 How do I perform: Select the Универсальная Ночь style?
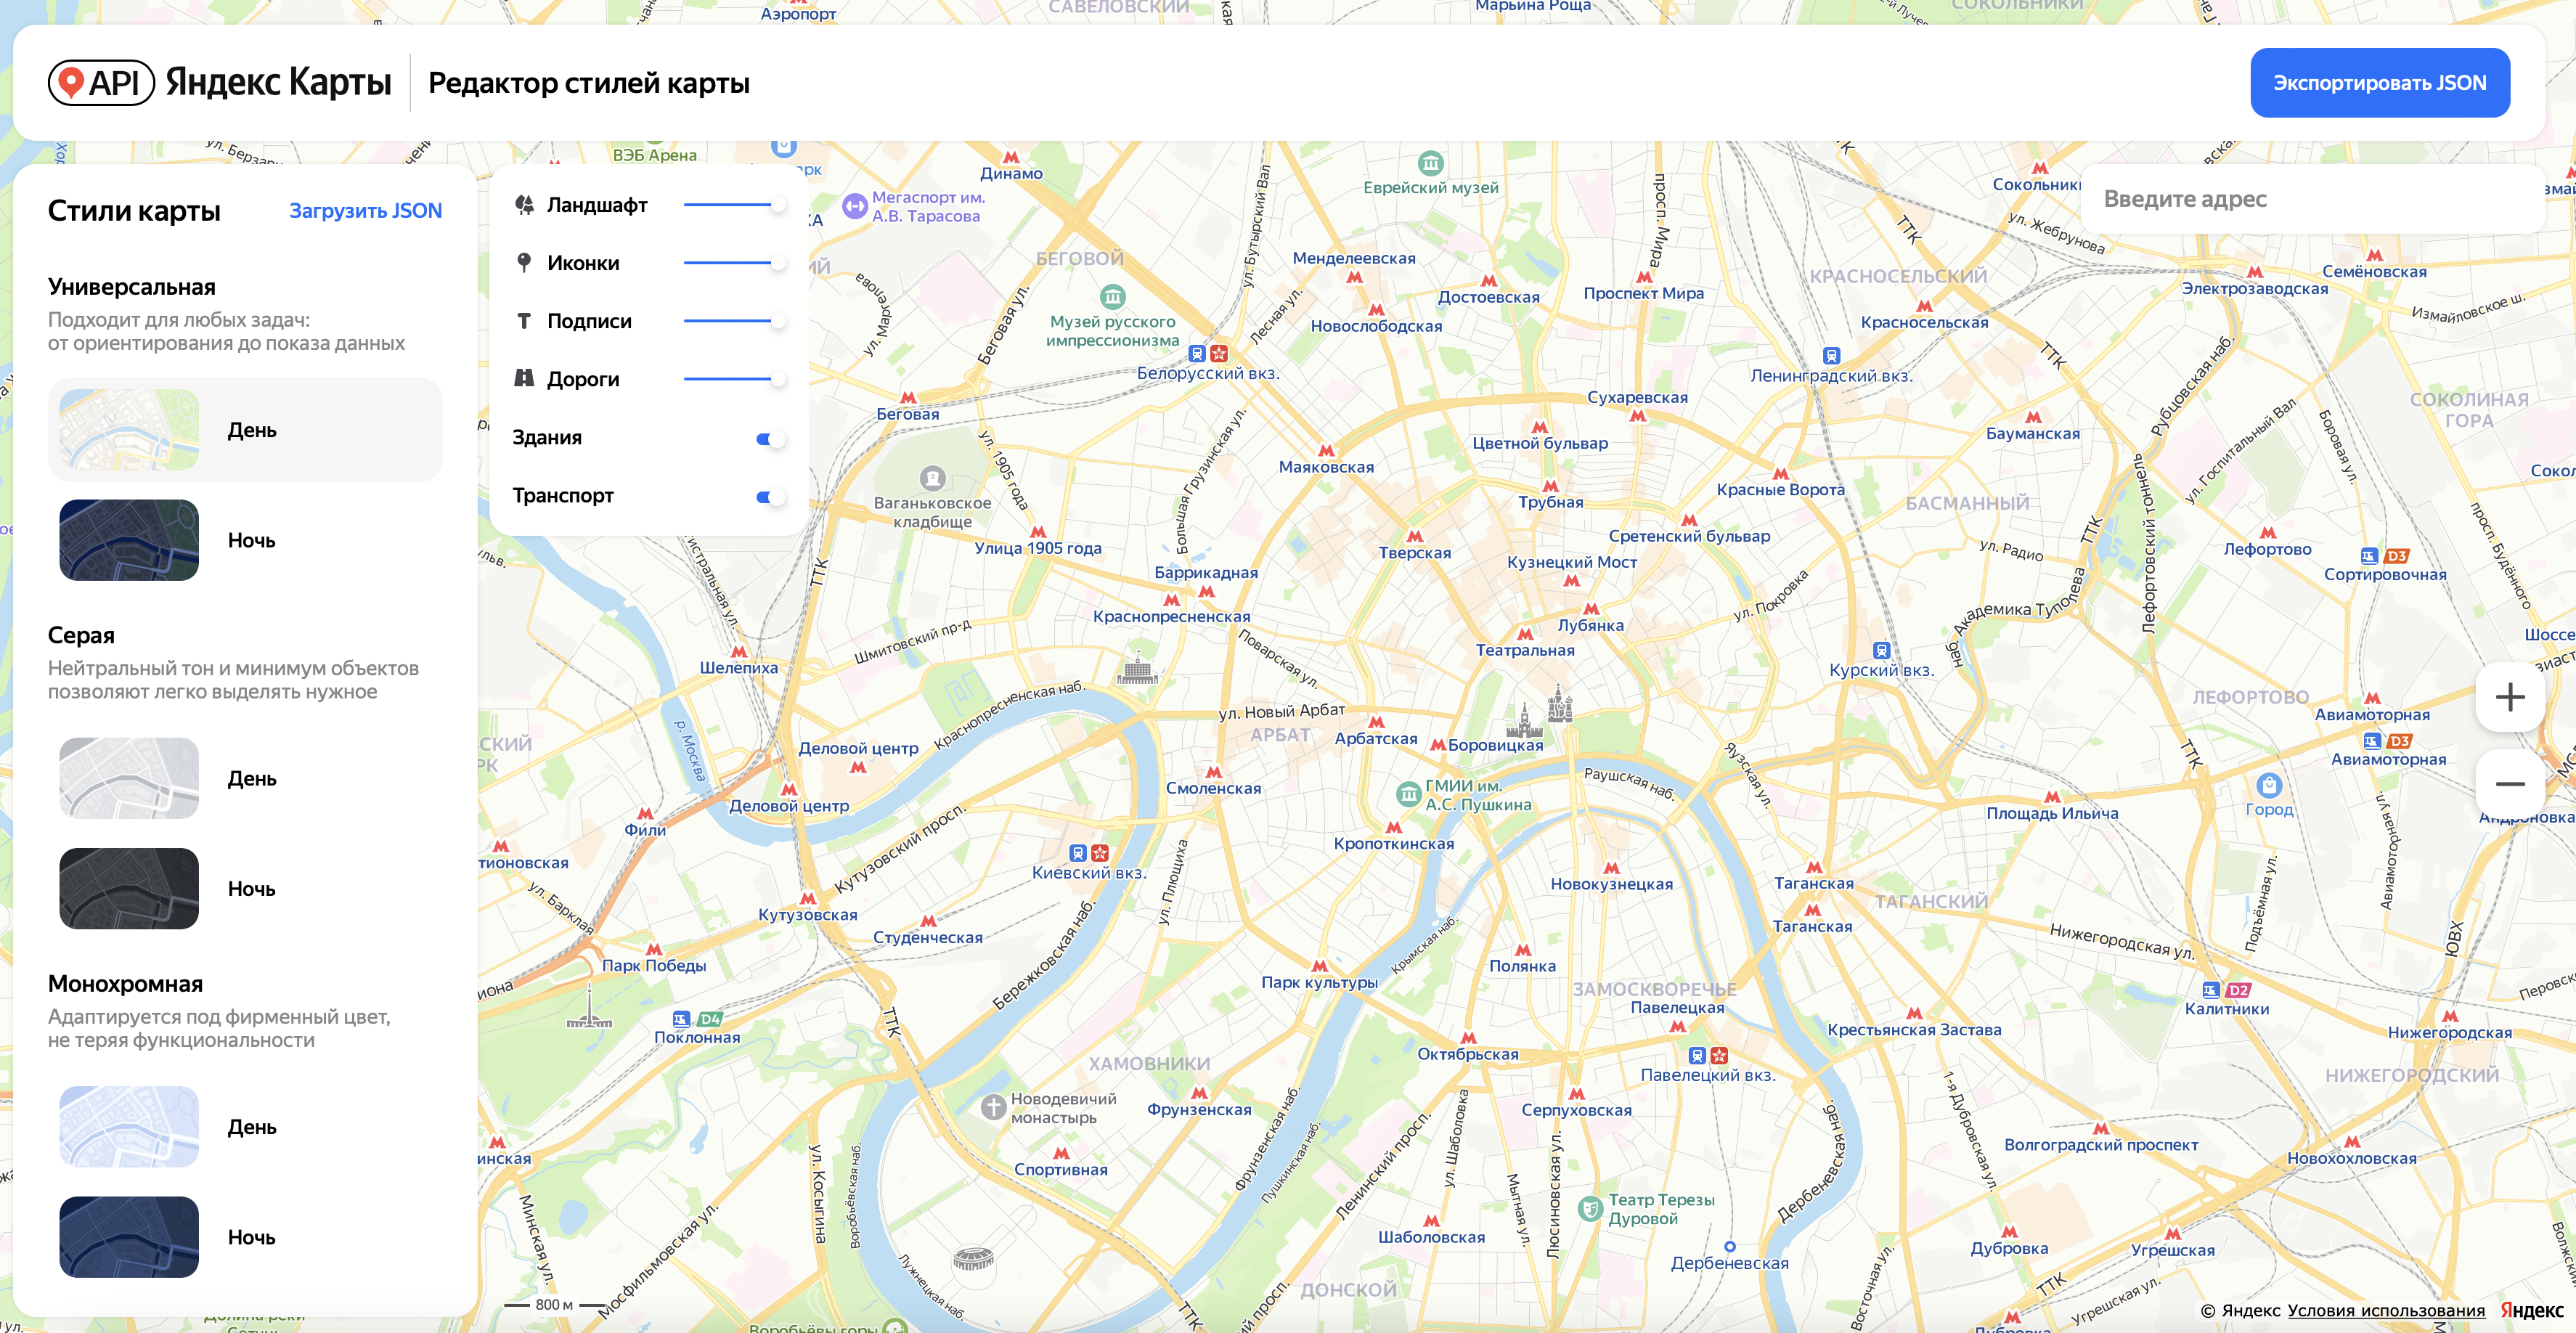click(245, 540)
